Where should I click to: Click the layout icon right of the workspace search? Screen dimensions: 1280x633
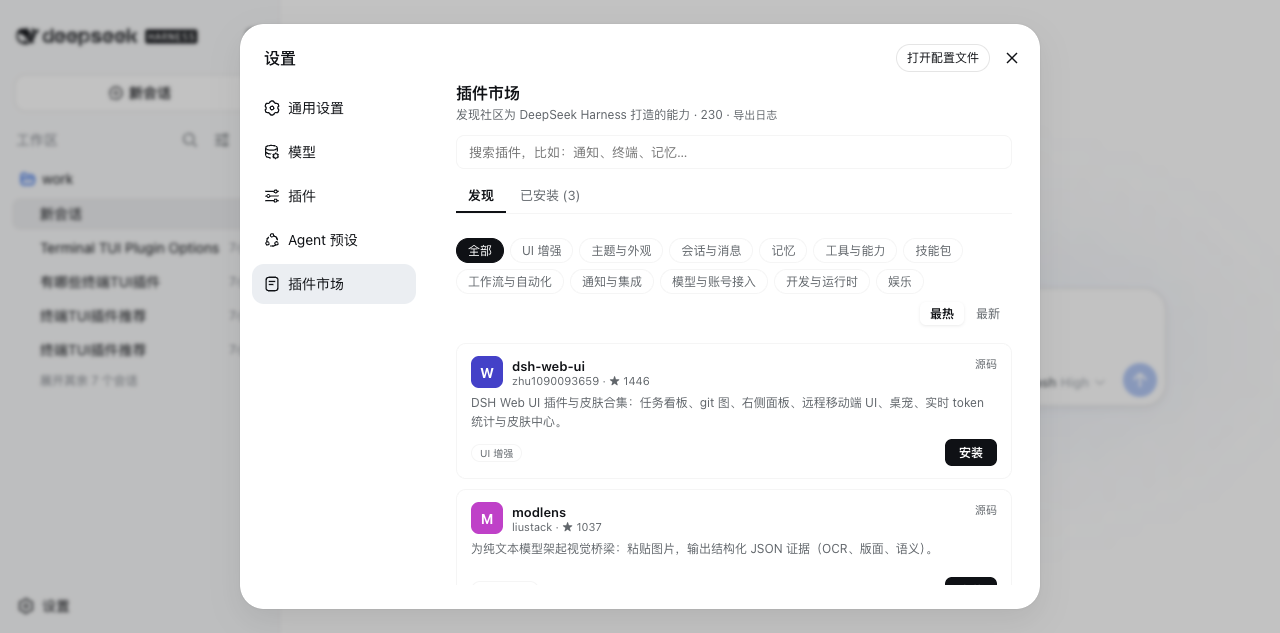pos(222,140)
